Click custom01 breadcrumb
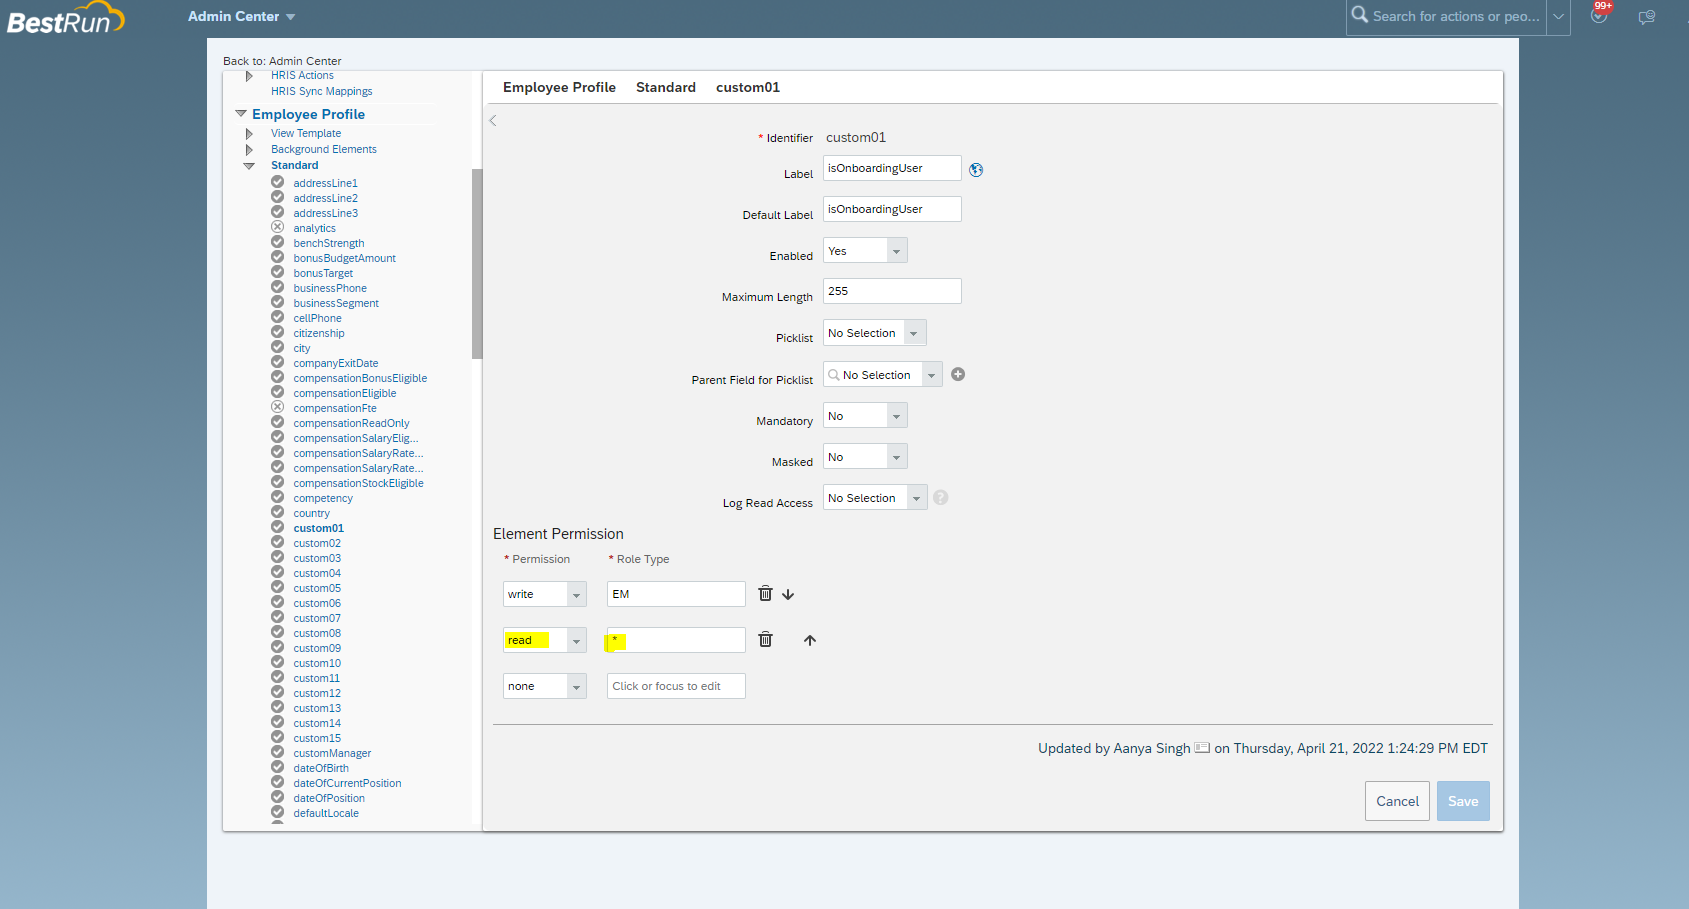Viewport: 1689px width, 909px height. pos(748,87)
